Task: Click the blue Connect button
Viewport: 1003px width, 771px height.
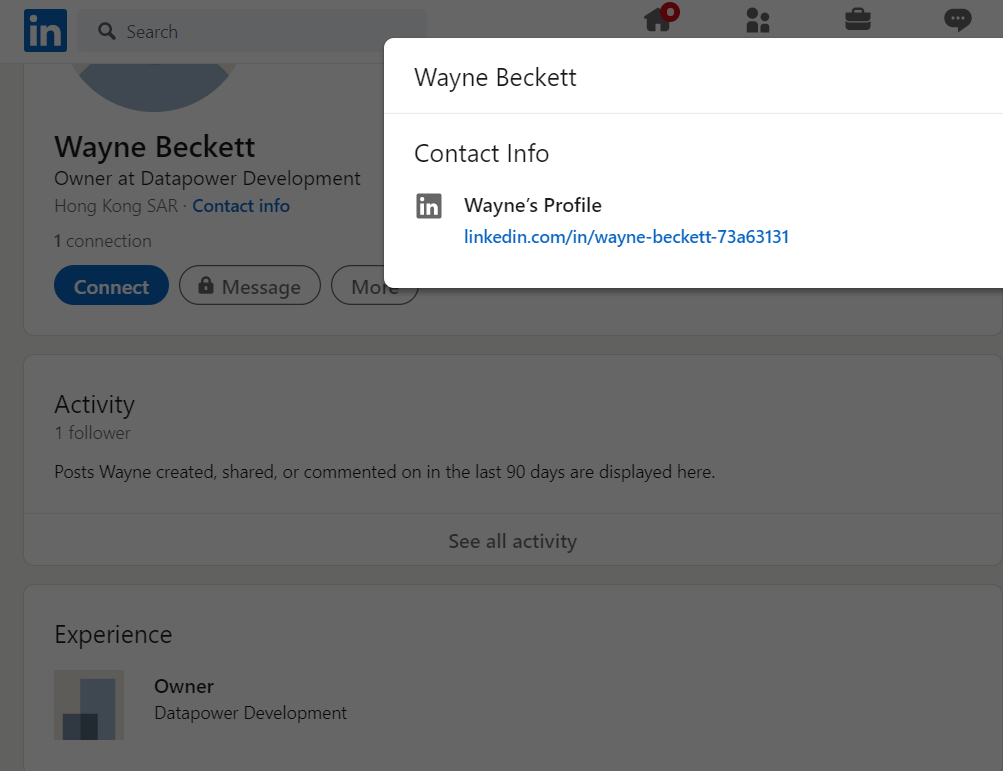Action: pos(111,285)
